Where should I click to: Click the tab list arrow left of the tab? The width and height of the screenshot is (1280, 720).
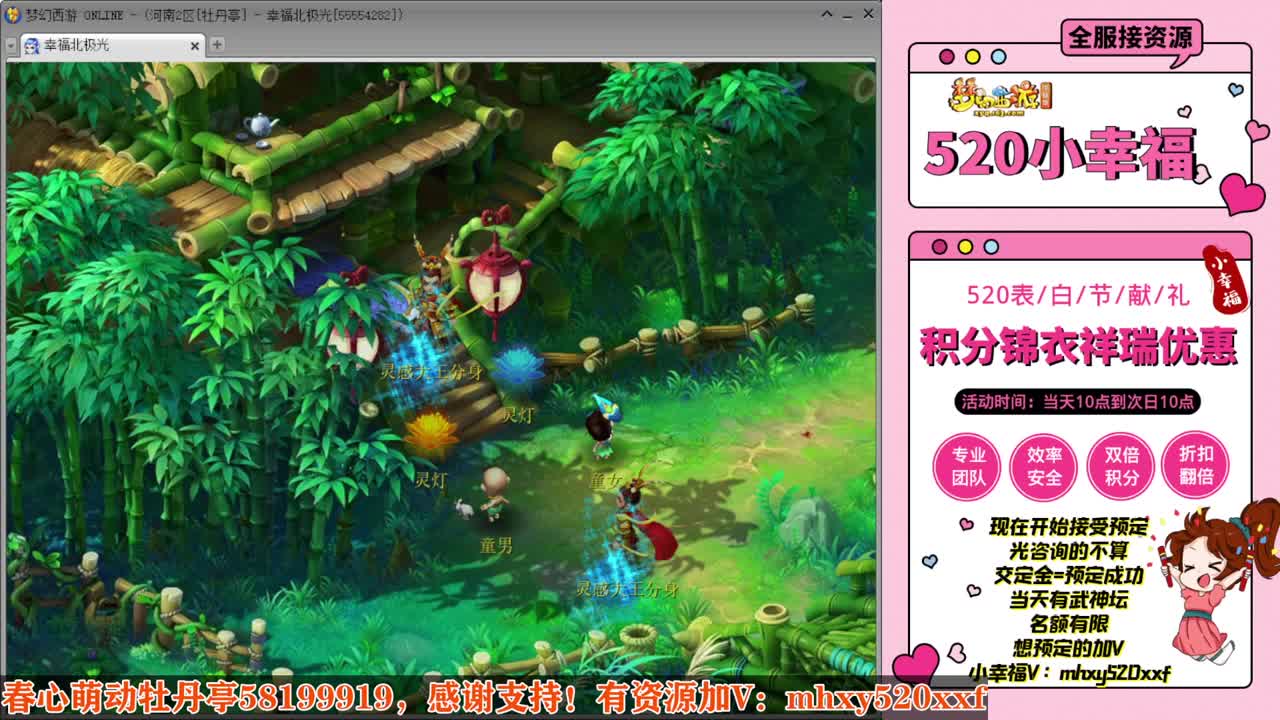(11, 45)
